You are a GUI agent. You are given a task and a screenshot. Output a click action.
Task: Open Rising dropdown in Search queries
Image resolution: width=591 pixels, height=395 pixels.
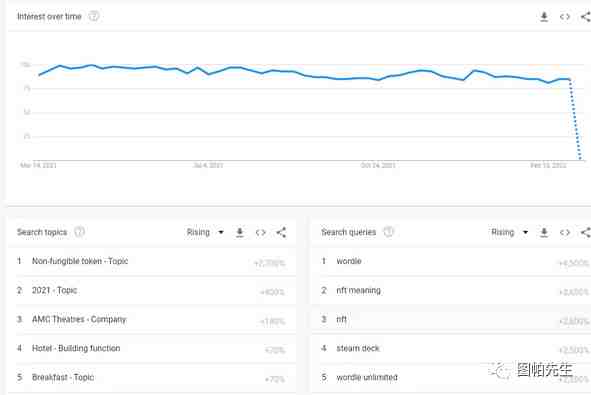point(510,232)
